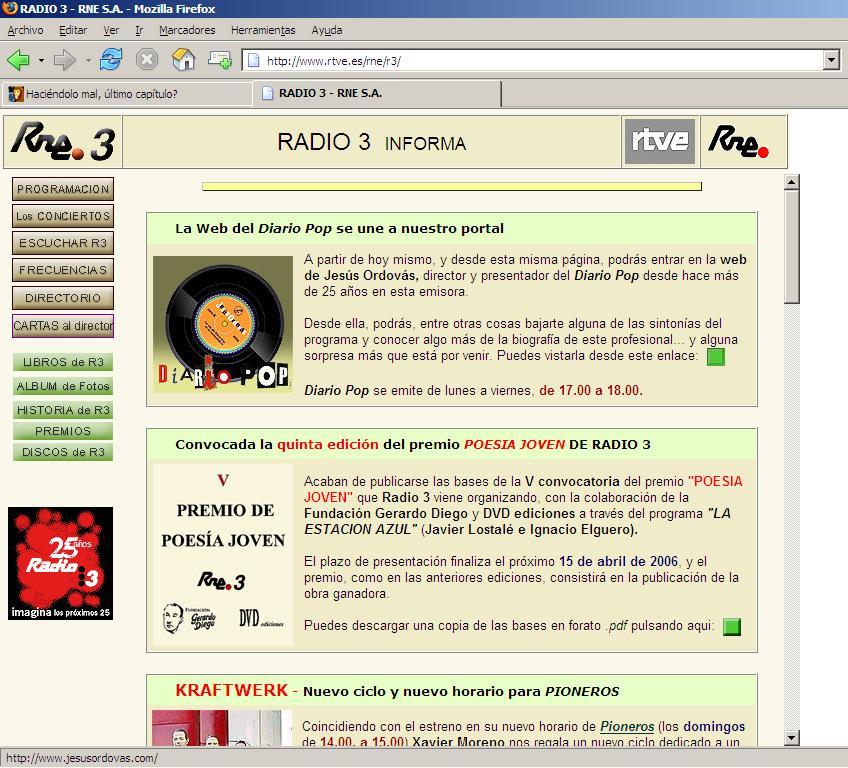The width and height of the screenshot is (848, 768).
Task: Expand the address bar URL dropdown
Action: tap(830, 60)
